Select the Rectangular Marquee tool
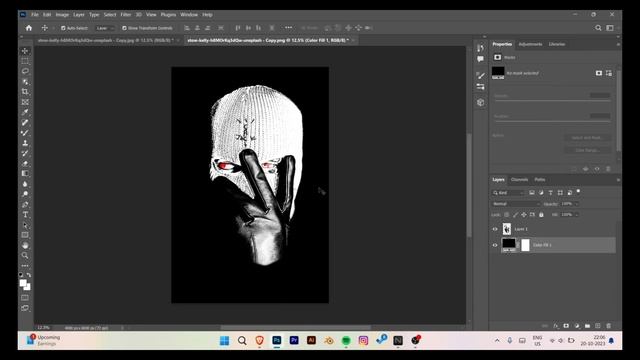This screenshot has height=360, width=640. (x=25, y=61)
